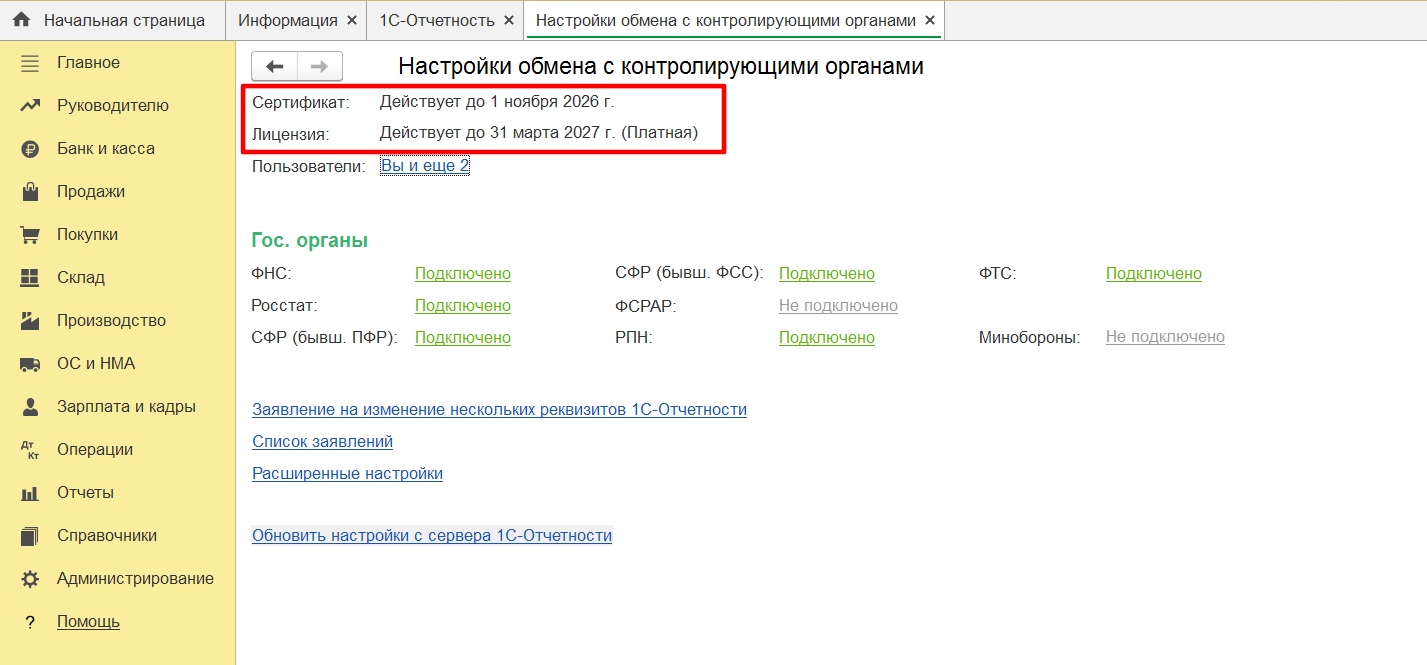
Task: Click the ФТС Подключено link
Action: tap(1154, 274)
